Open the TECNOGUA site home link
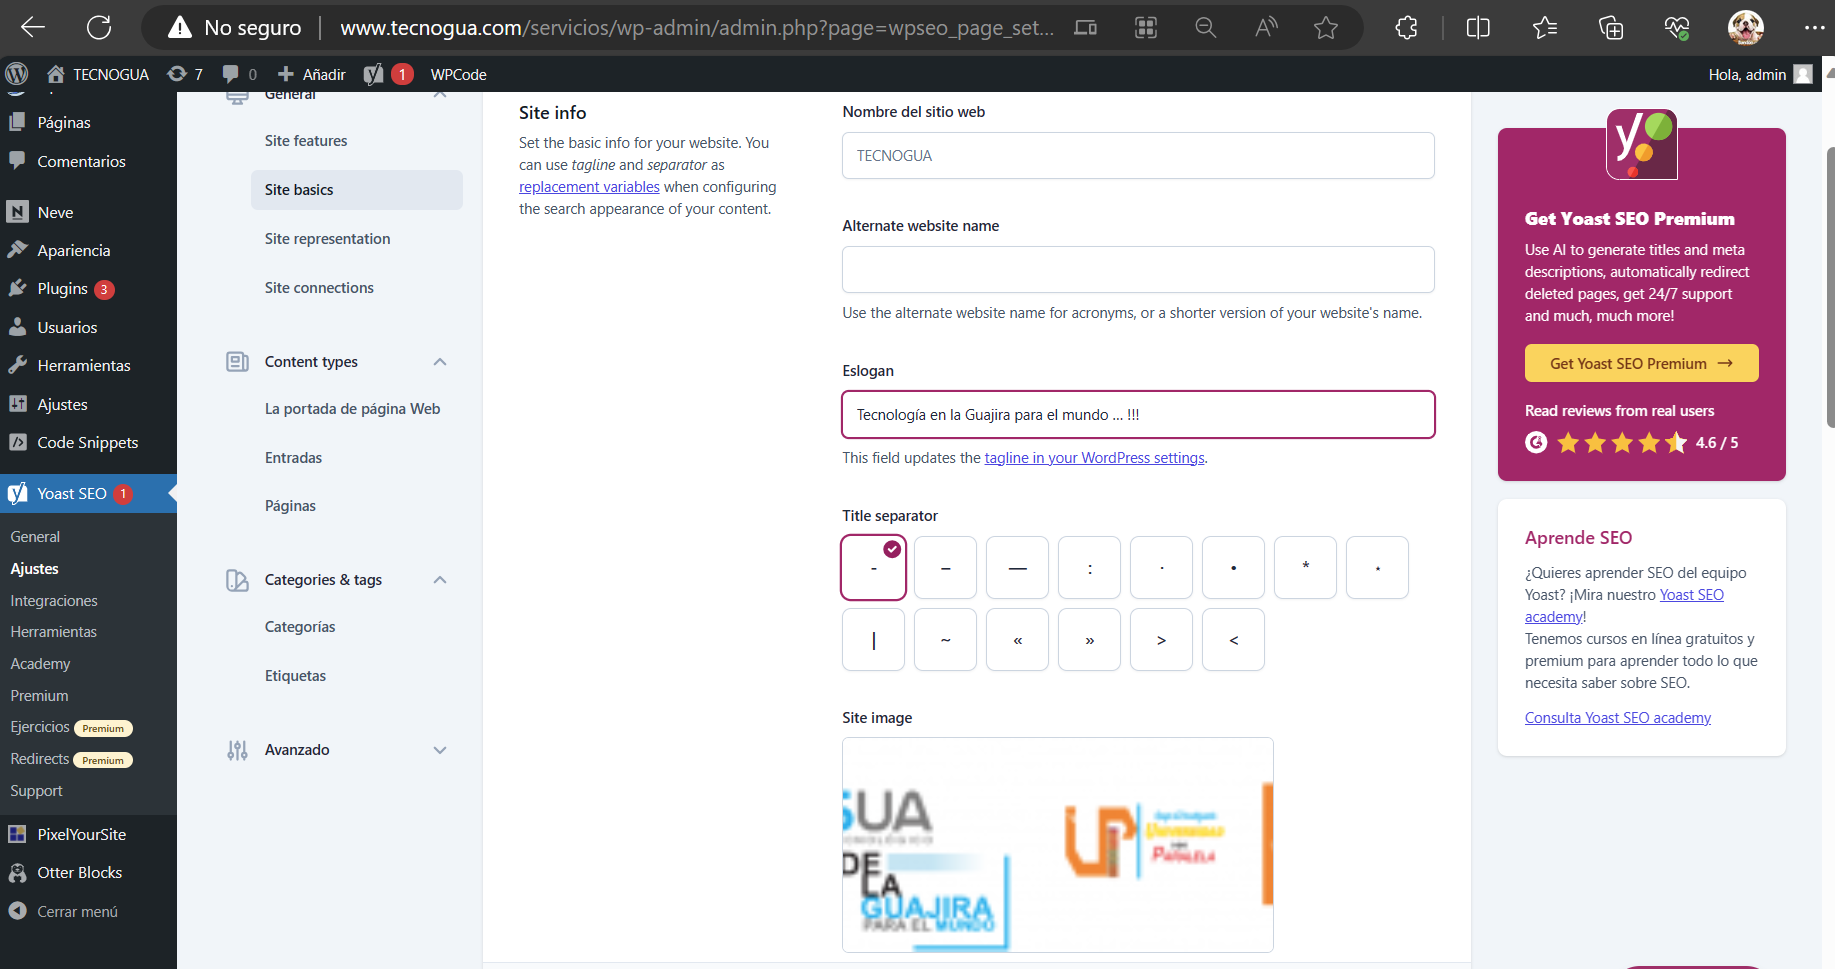Image resolution: width=1835 pixels, height=969 pixels. point(98,74)
